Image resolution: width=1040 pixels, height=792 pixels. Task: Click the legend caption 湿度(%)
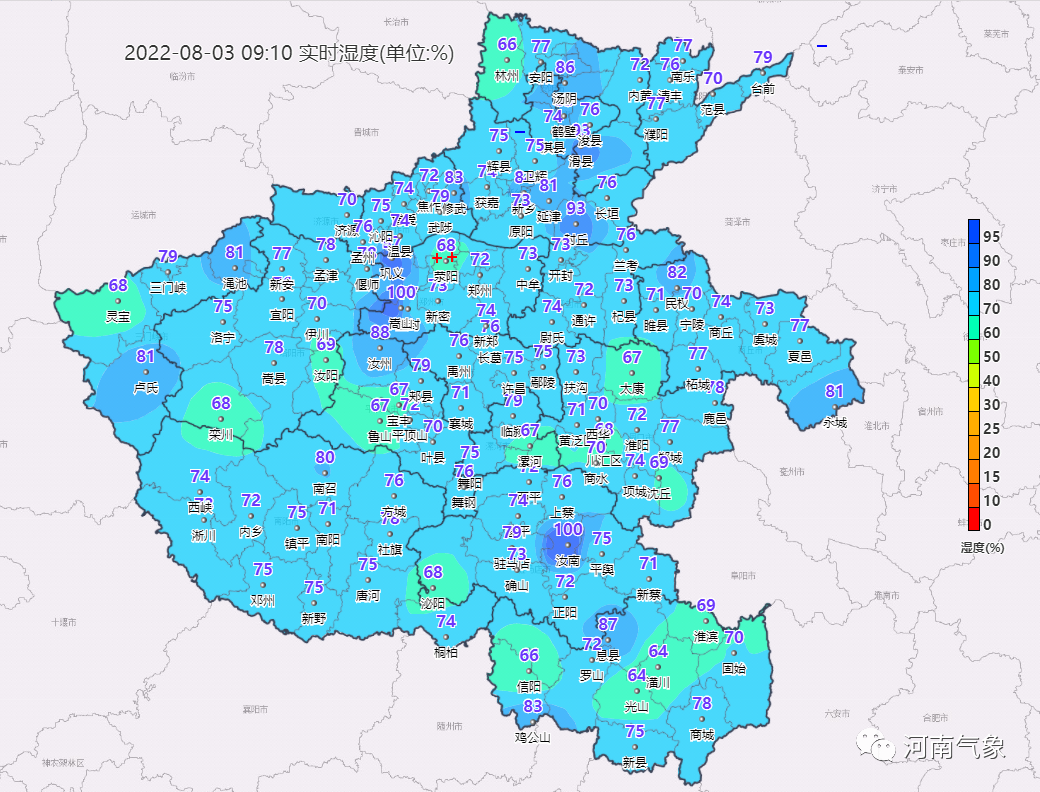982,547
